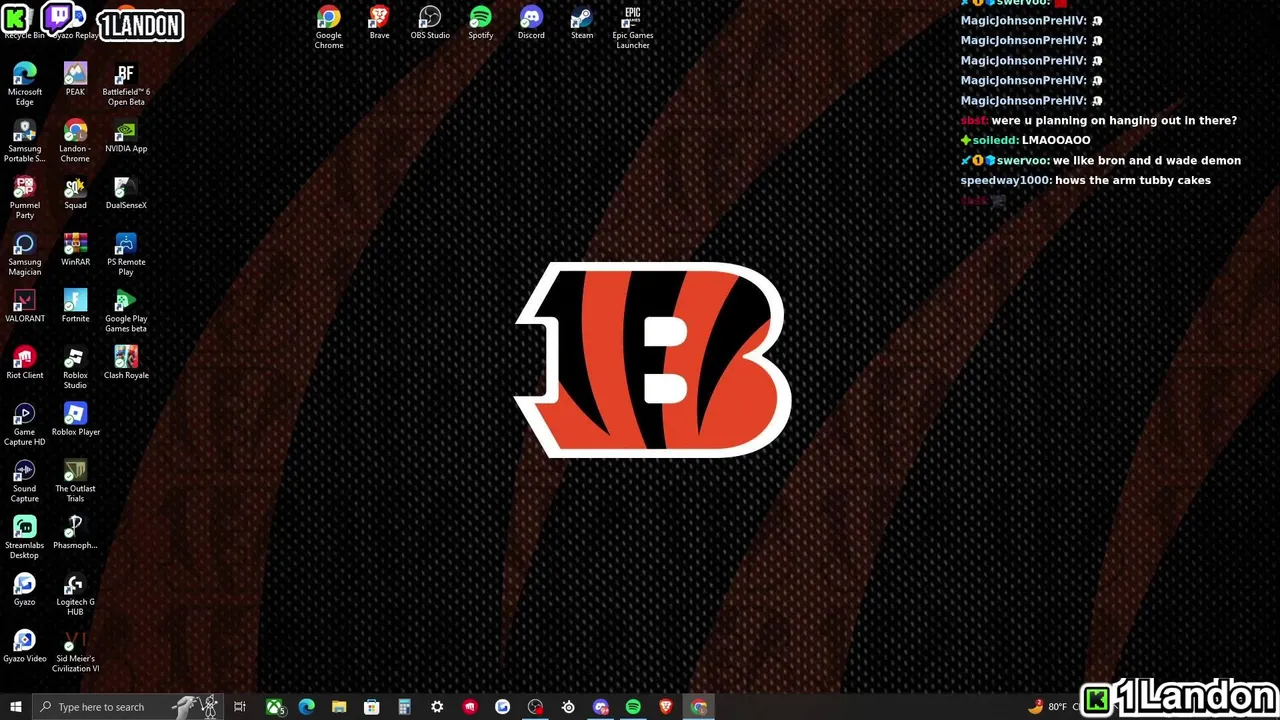Image resolution: width=1280 pixels, height=720 pixels.
Task: Select the Microsoft Edge desktop icon
Action: point(25,84)
